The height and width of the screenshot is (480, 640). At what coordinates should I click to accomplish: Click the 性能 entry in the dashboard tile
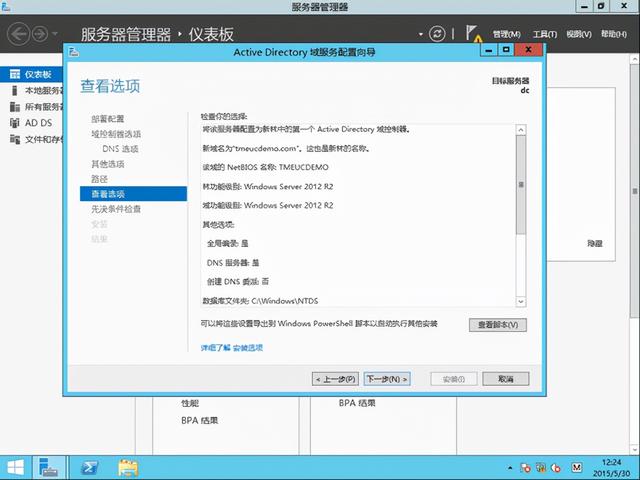pyautogui.click(x=190, y=403)
